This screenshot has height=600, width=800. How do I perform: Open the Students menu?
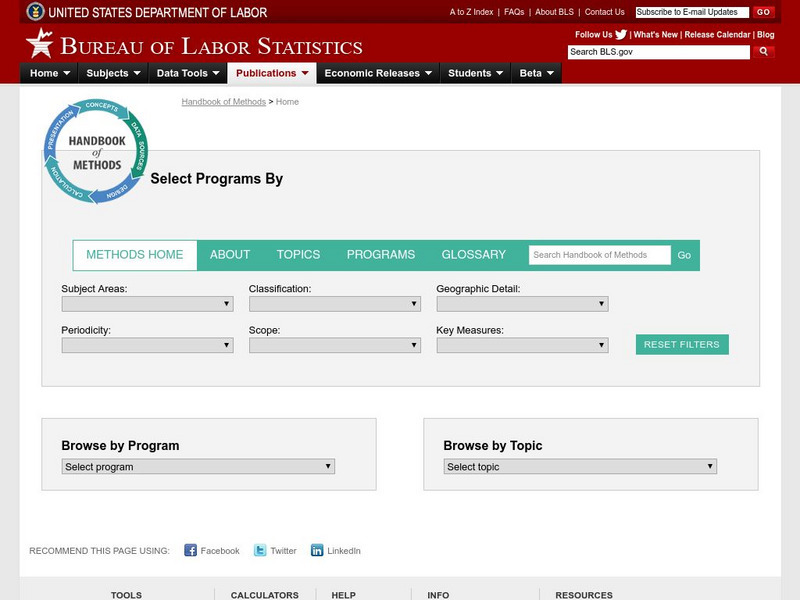[x=475, y=73]
